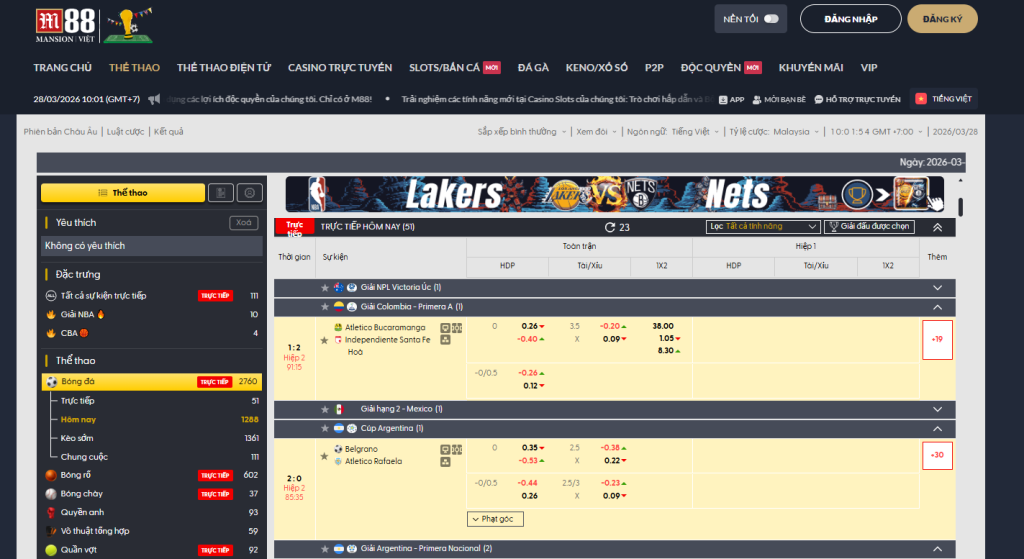1024x559 pixels.
Task: Favorite the Cúp Argentina league star
Action: [x=325, y=428]
